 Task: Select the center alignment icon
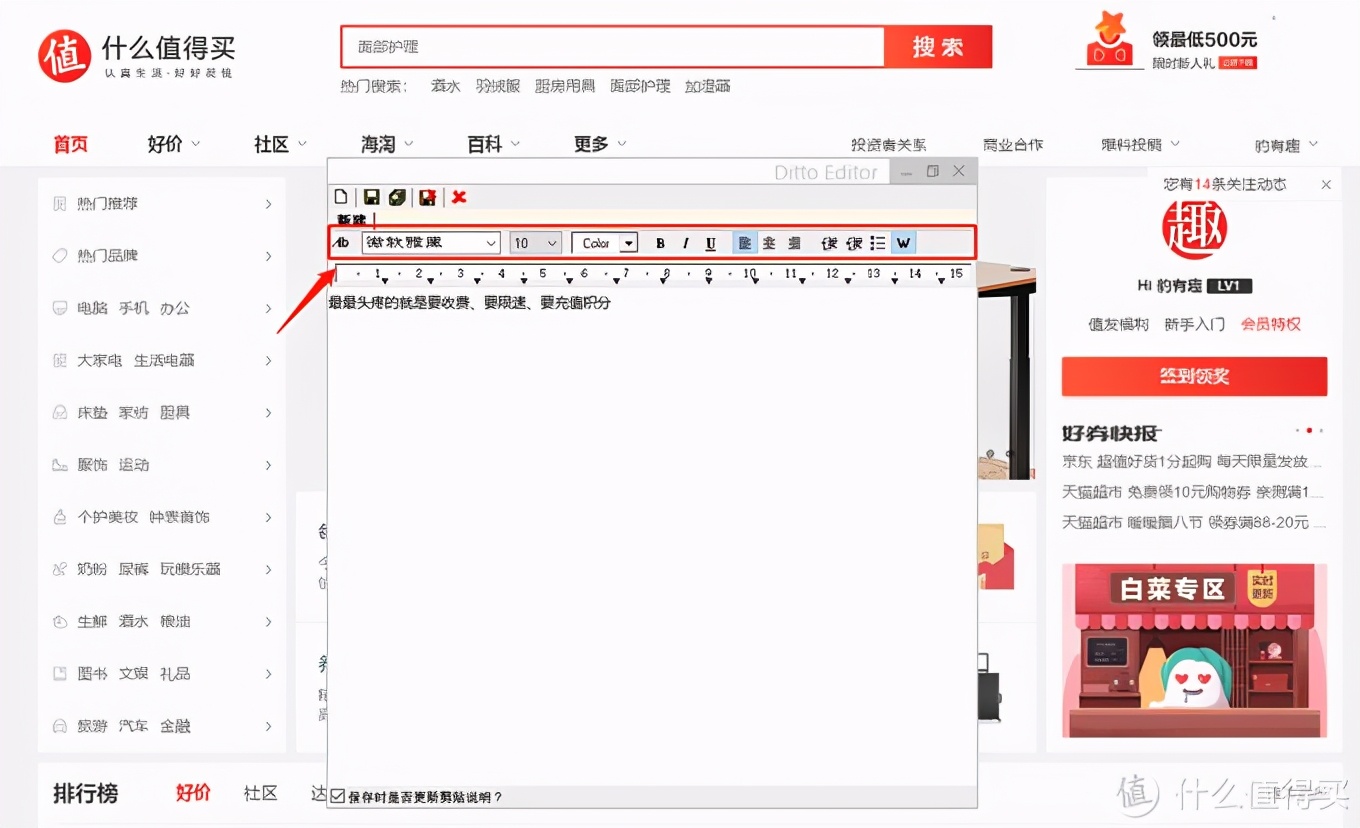click(770, 242)
